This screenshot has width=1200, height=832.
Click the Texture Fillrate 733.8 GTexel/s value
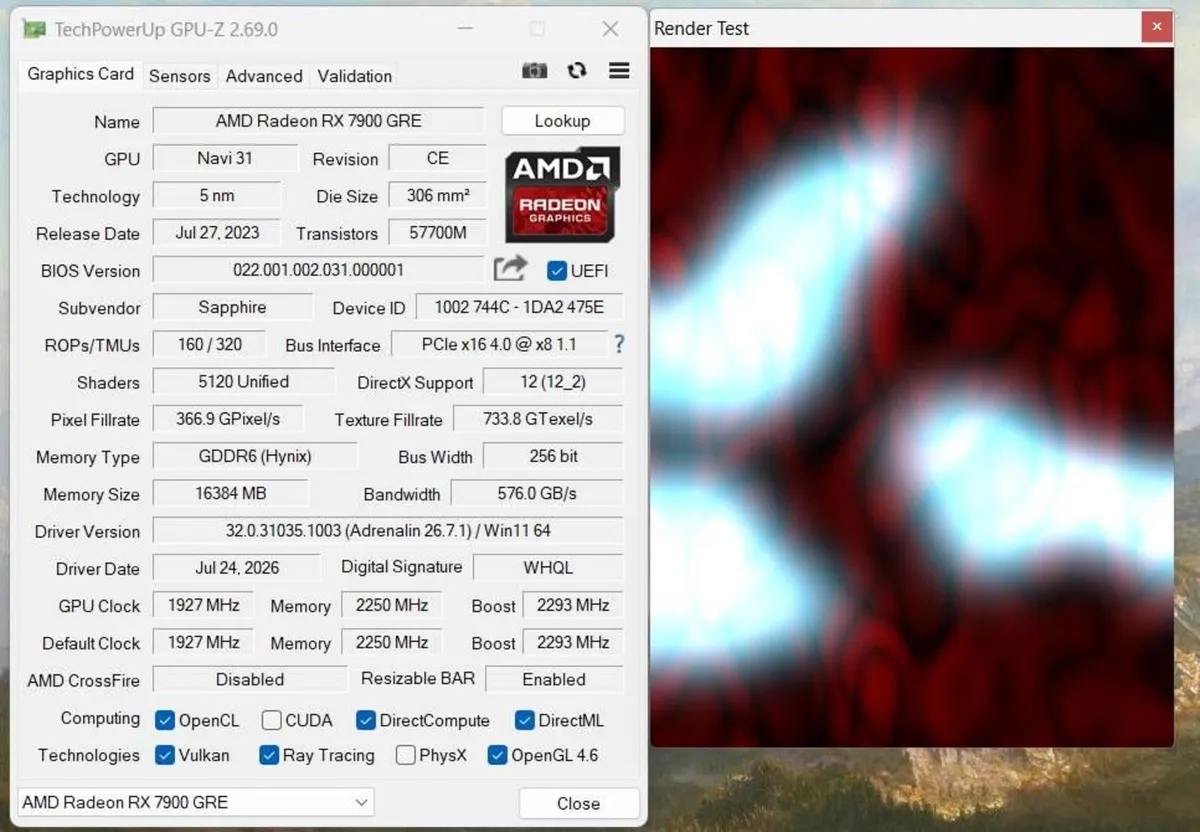tap(538, 419)
